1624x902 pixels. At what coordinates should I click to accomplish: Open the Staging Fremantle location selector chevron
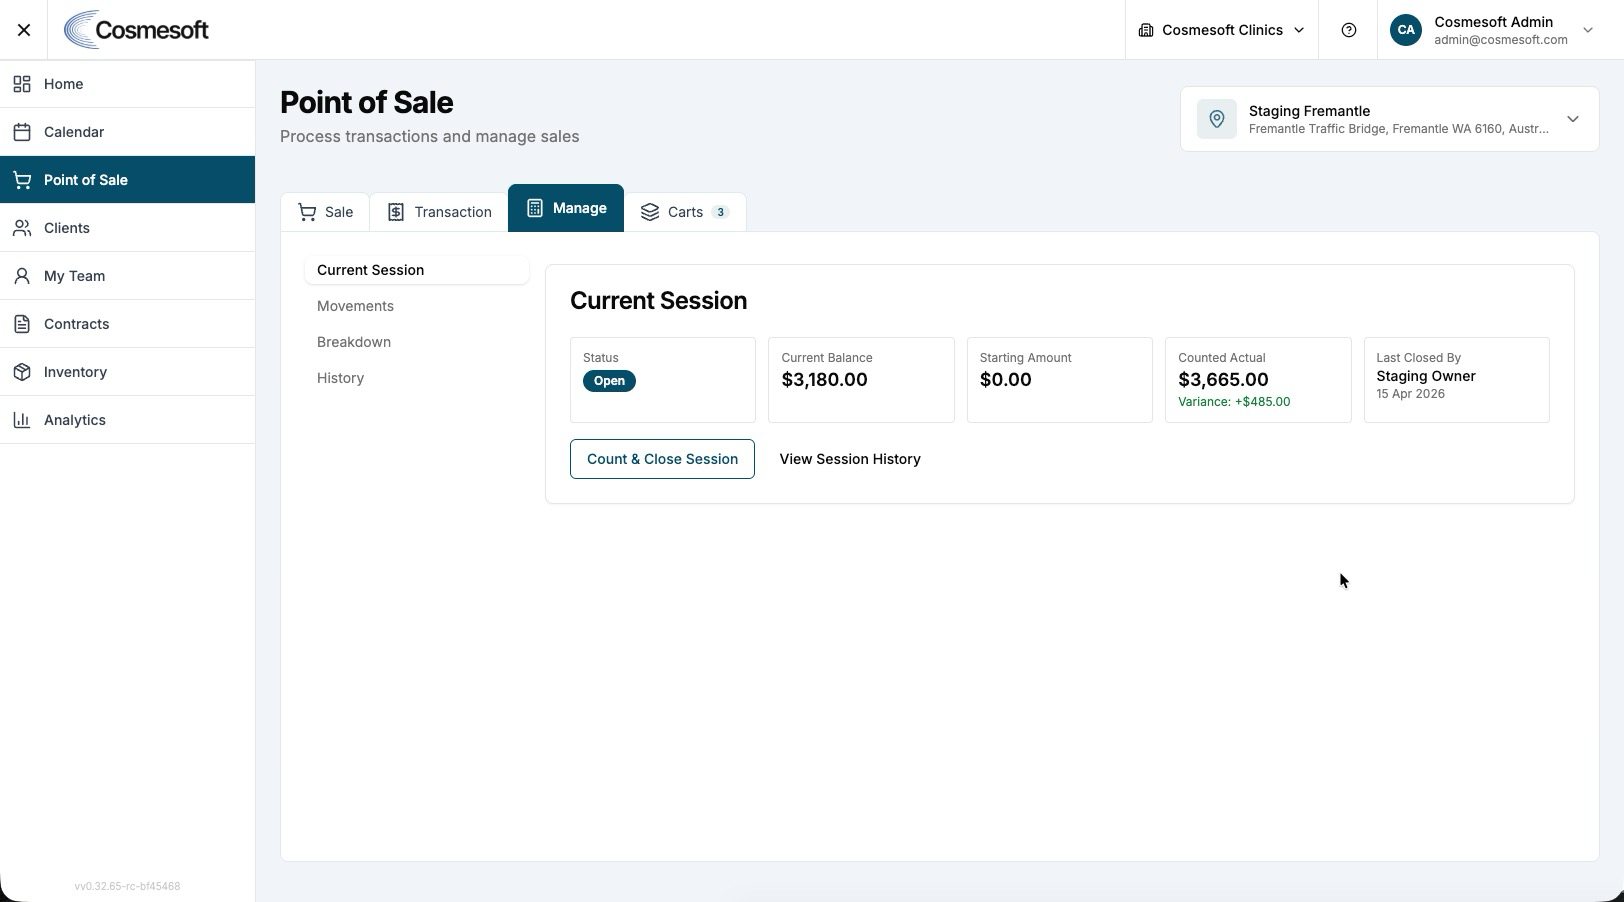coord(1573,119)
